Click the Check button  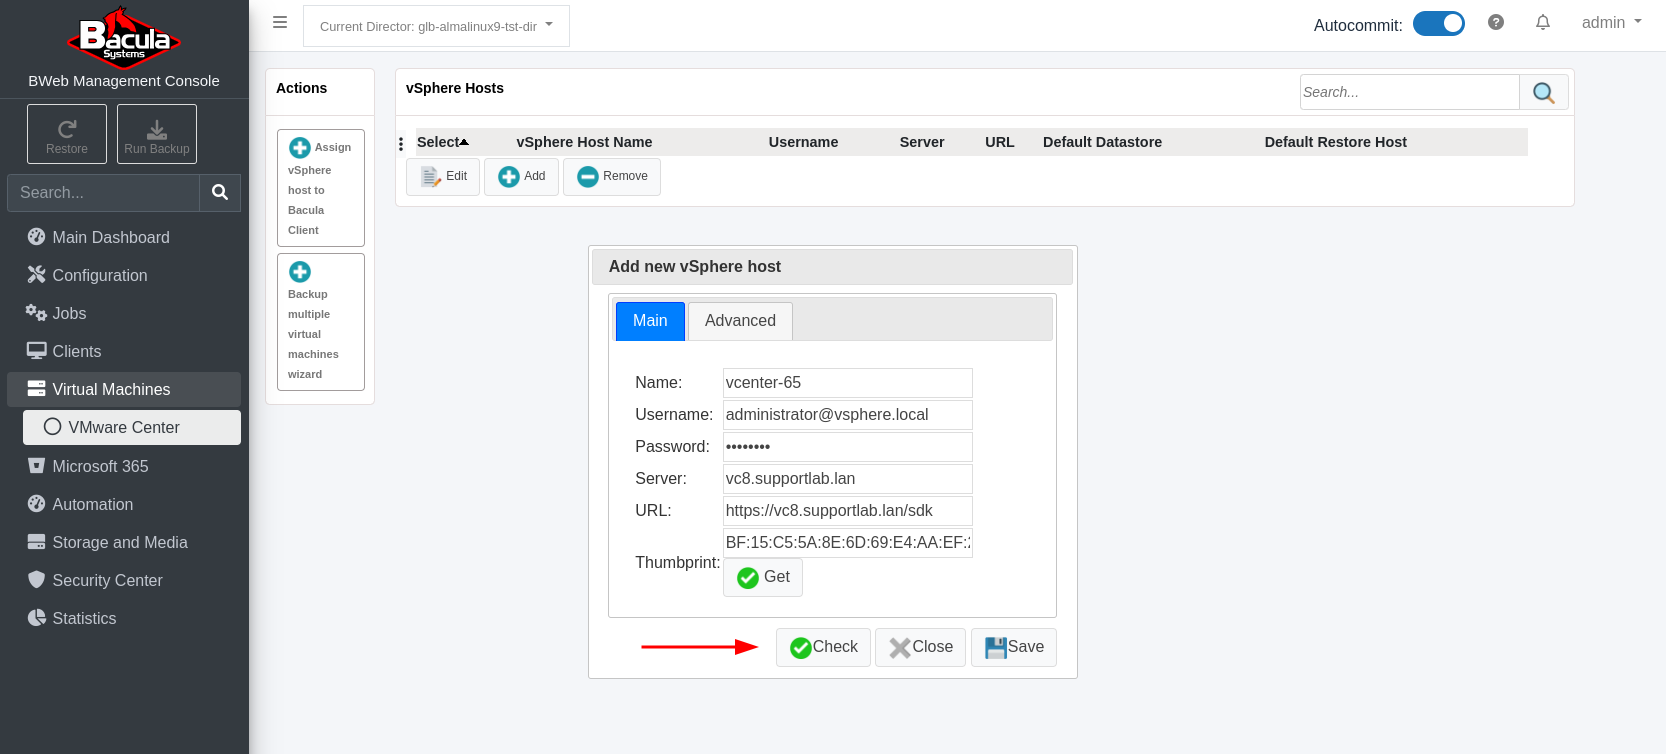(x=823, y=647)
